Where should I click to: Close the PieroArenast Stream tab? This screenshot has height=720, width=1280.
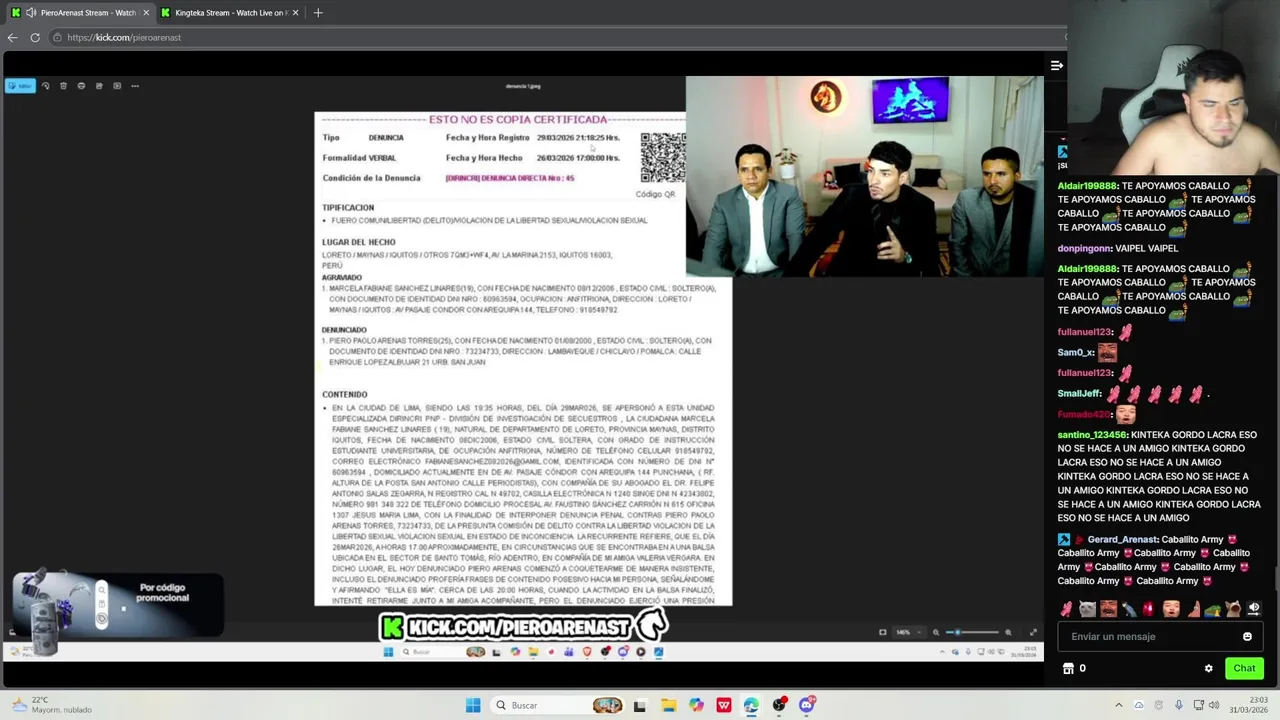(x=146, y=13)
